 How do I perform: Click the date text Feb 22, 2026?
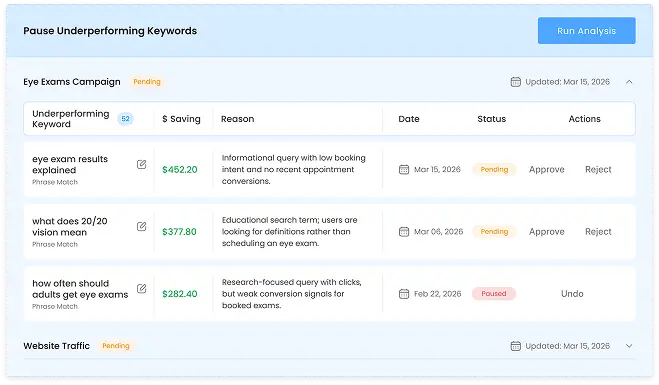(438, 294)
